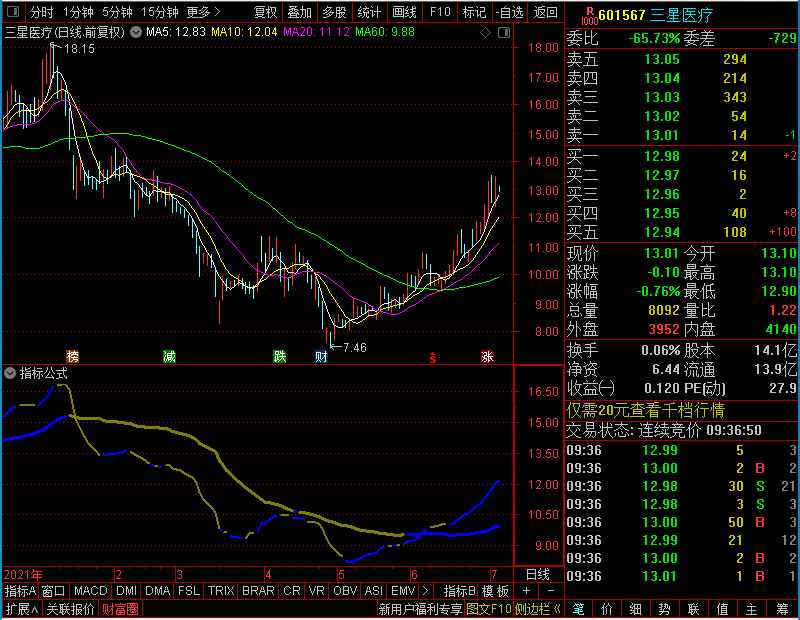The height and width of the screenshot is (620, 800).
Task: Click the green 减 event marker
Action: coord(169,356)
